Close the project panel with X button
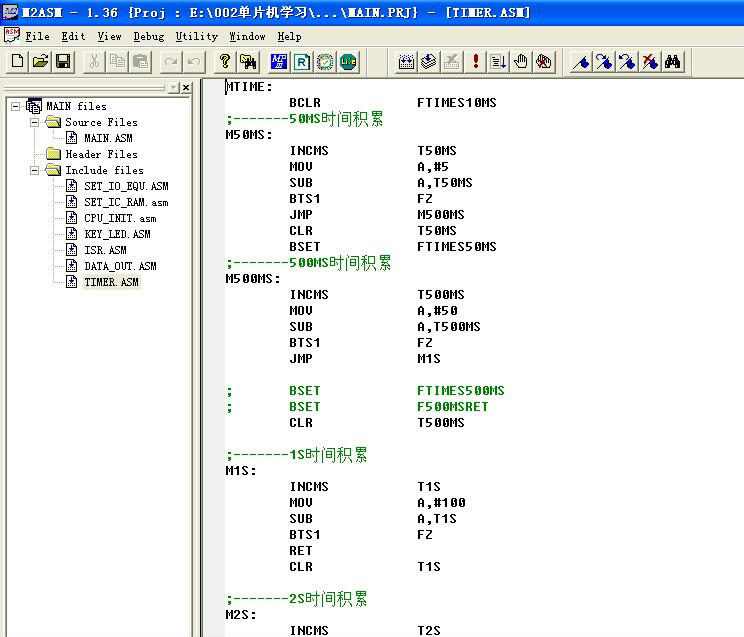Screen dimensions: 744x637 click(186, 88)
